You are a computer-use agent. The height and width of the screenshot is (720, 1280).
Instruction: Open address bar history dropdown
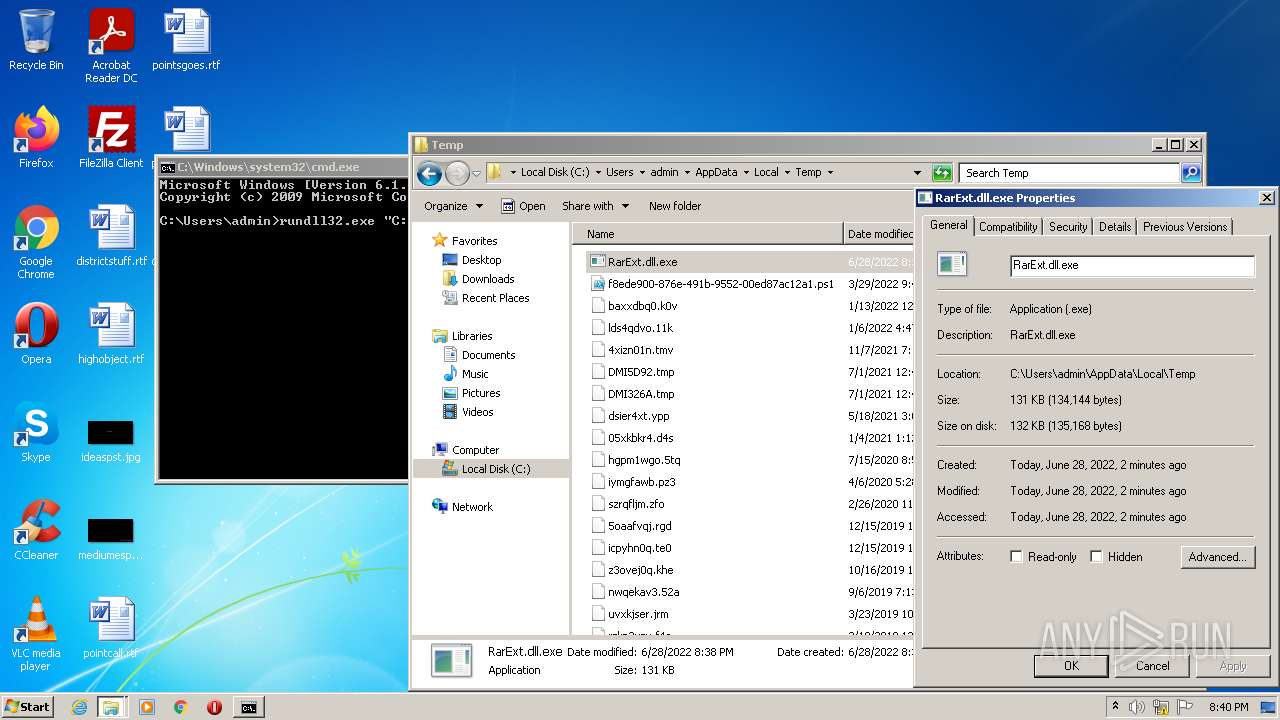click(x=917, y=173)
